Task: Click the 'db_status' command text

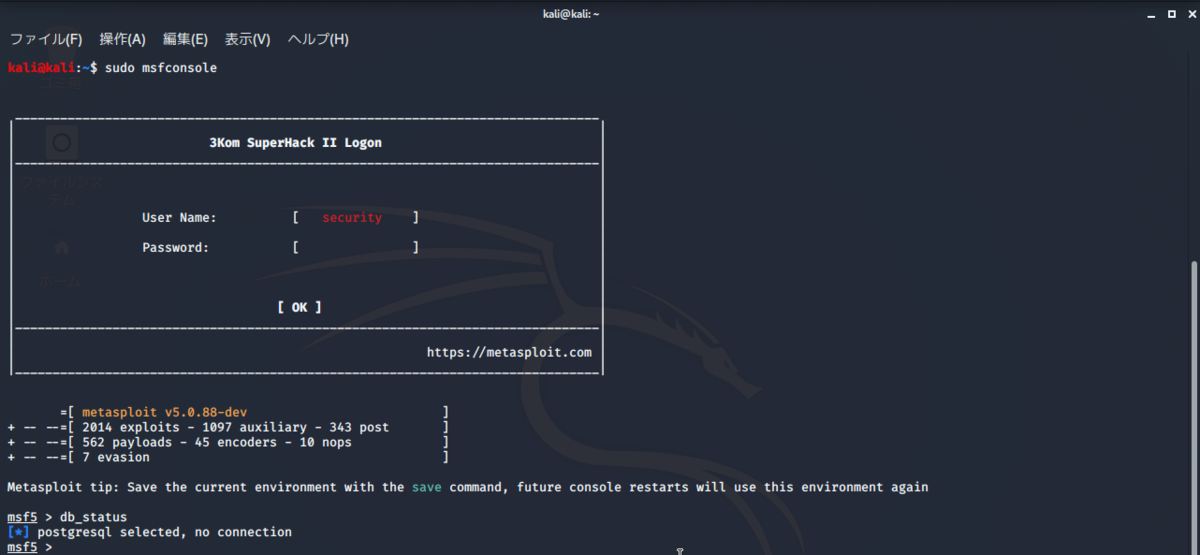Action: click(x=94, y=517)
